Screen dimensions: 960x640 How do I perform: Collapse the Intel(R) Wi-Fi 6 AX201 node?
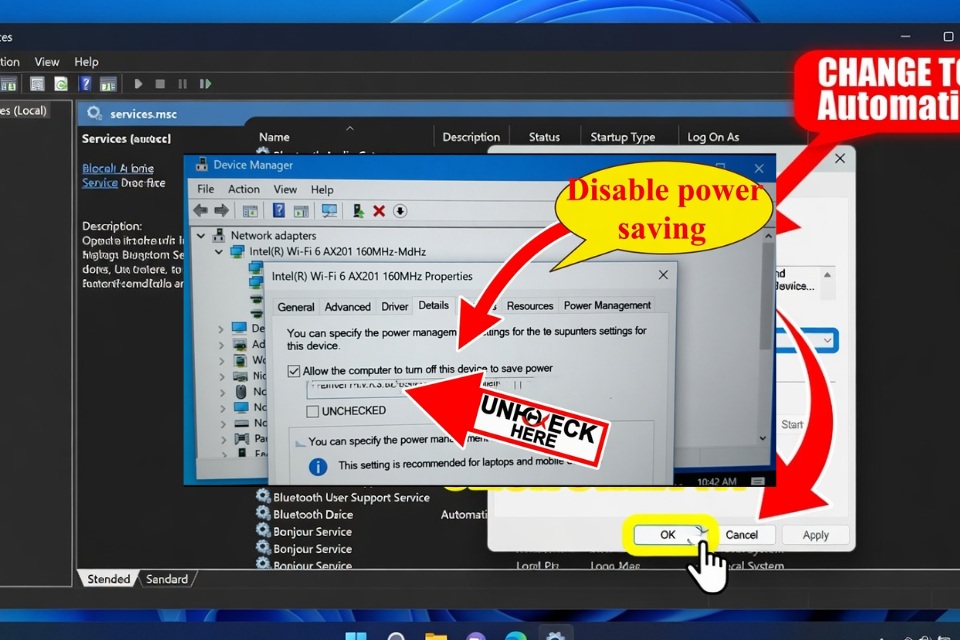click(219, 252)
